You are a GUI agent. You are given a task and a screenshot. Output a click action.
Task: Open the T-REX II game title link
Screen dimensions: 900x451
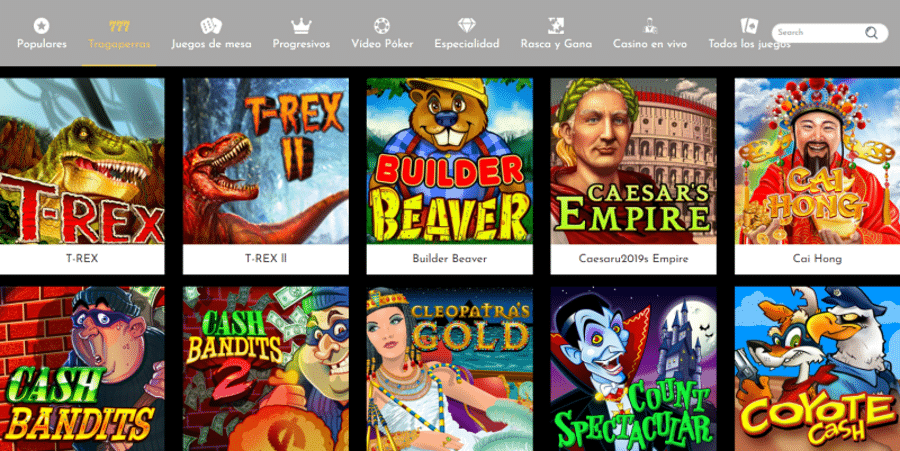pyautogui.click(x=266, y=259)
